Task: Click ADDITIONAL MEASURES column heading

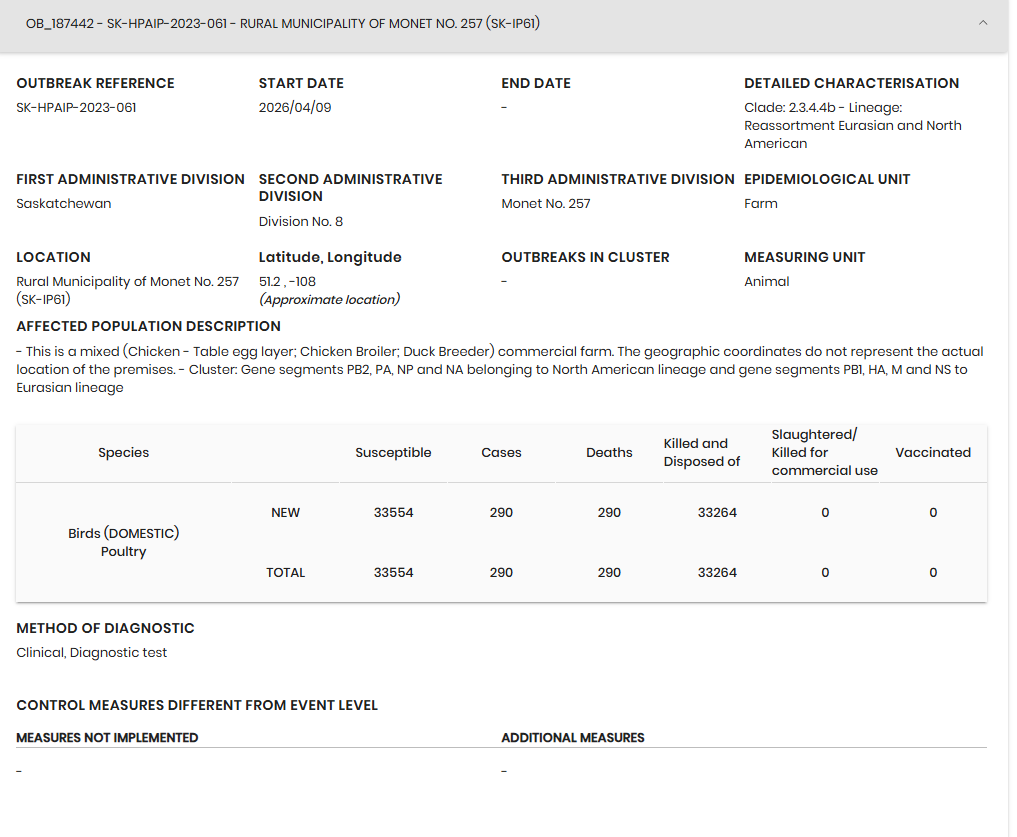Action: [x=573, y=738]
